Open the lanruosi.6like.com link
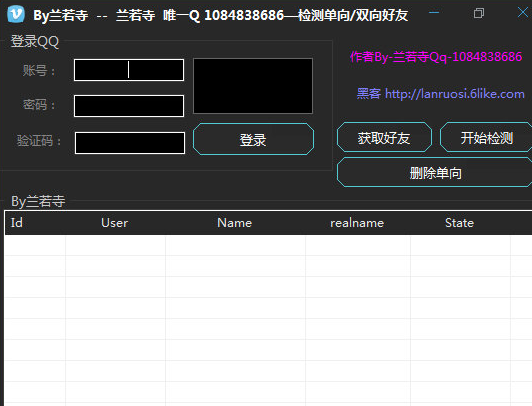This screenshot has height=406, width=532. tap(455, 94)
